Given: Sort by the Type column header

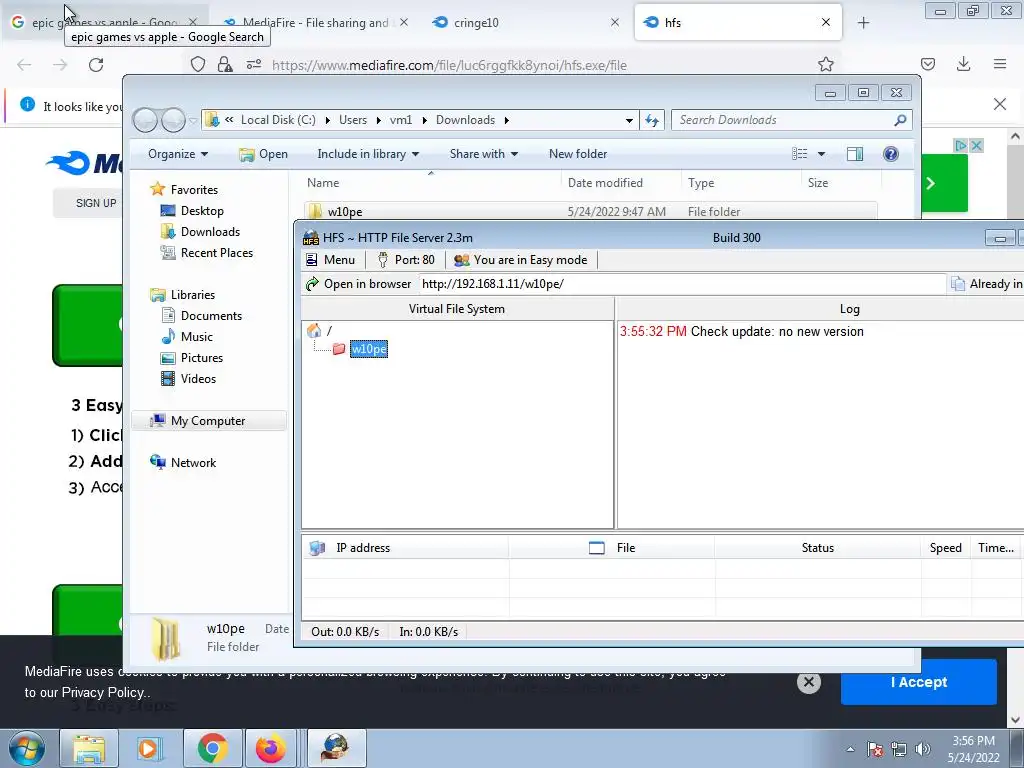Looking at the screenshot, I should (x=740, y=184).
